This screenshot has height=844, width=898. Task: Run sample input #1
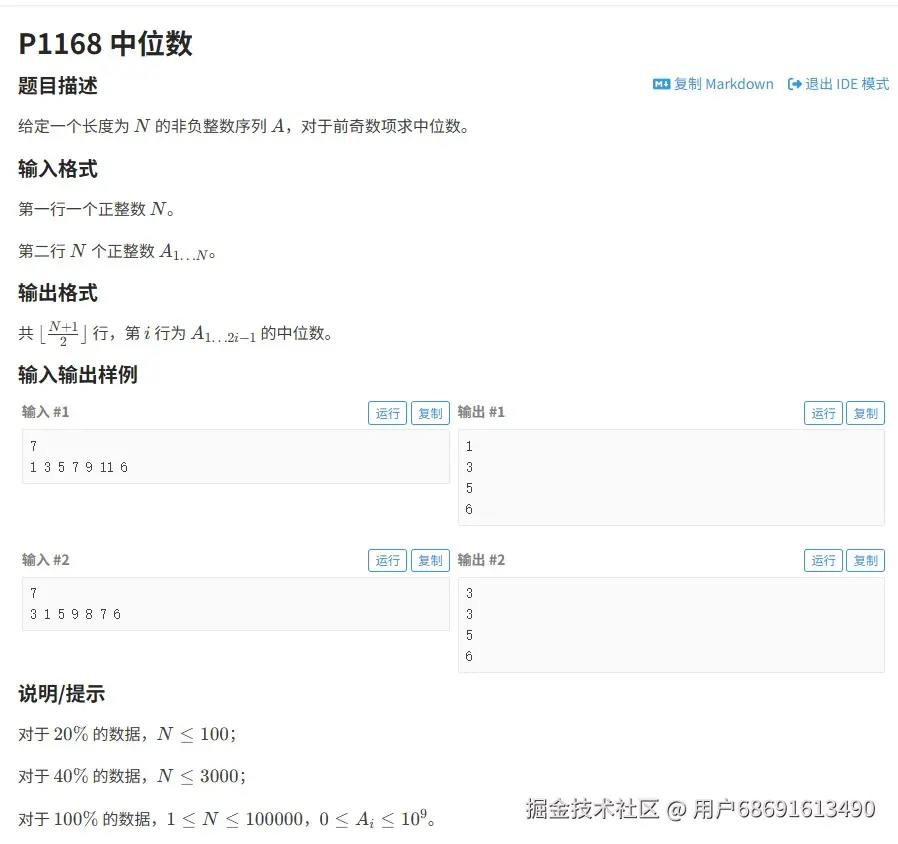pos(388,412)
